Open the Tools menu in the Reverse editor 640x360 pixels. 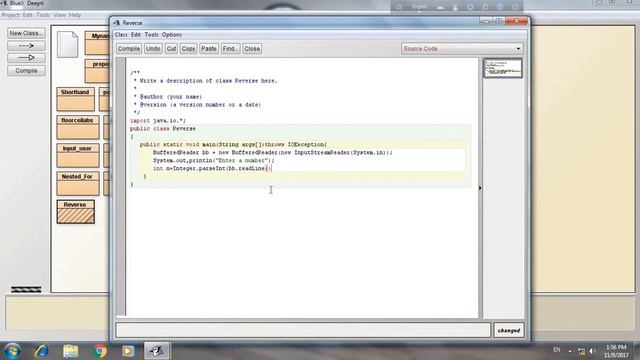click(151, 35)
